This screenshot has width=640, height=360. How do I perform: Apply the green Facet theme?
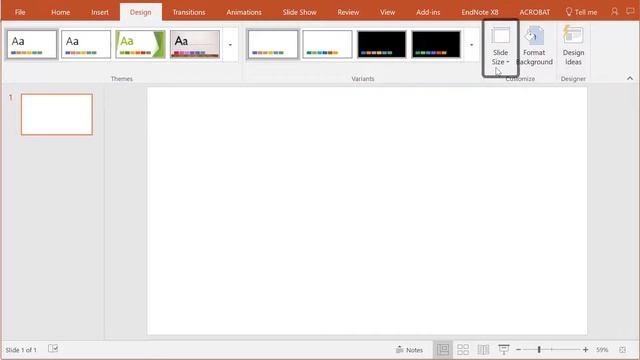pyautogui.click(x=140, y=44)
